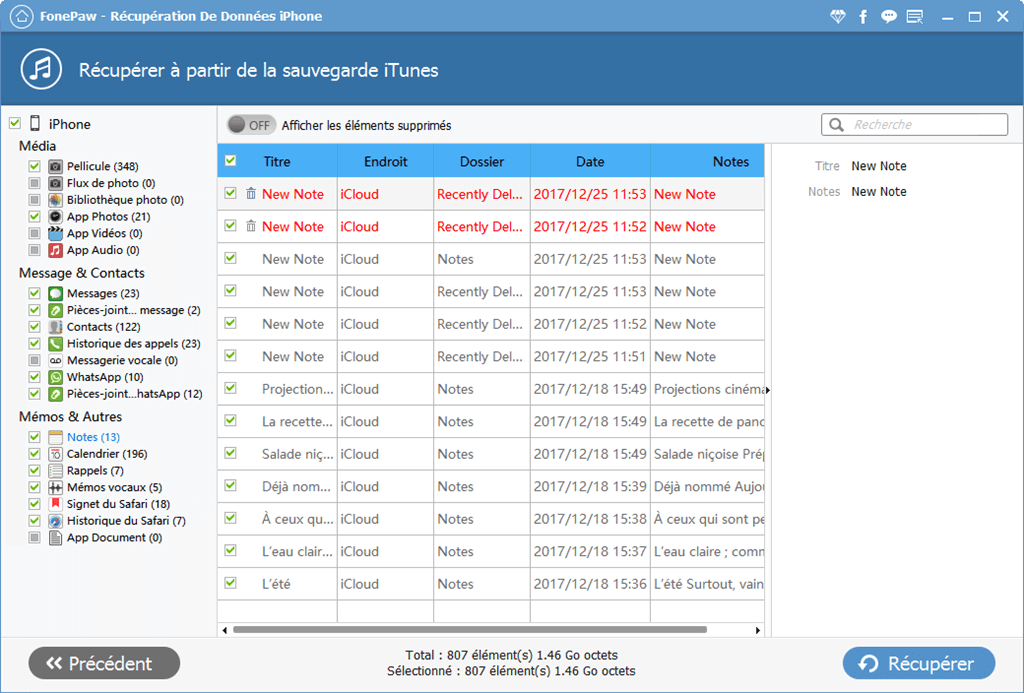Sort by the Endroit column header
Viewport: 1024px width, 693px height.
point(385,161)
